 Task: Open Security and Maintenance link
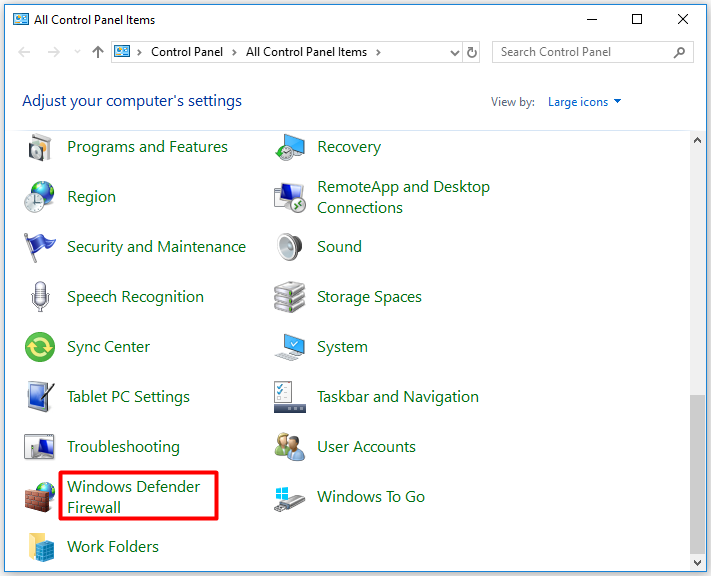pos(156,247)
